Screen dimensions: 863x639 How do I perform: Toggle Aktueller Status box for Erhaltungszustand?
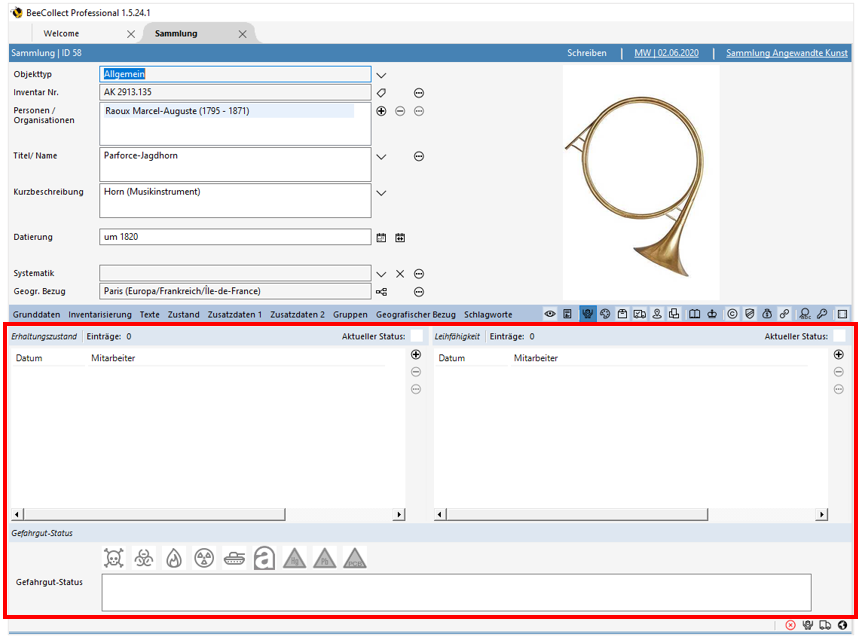point(417,337)
